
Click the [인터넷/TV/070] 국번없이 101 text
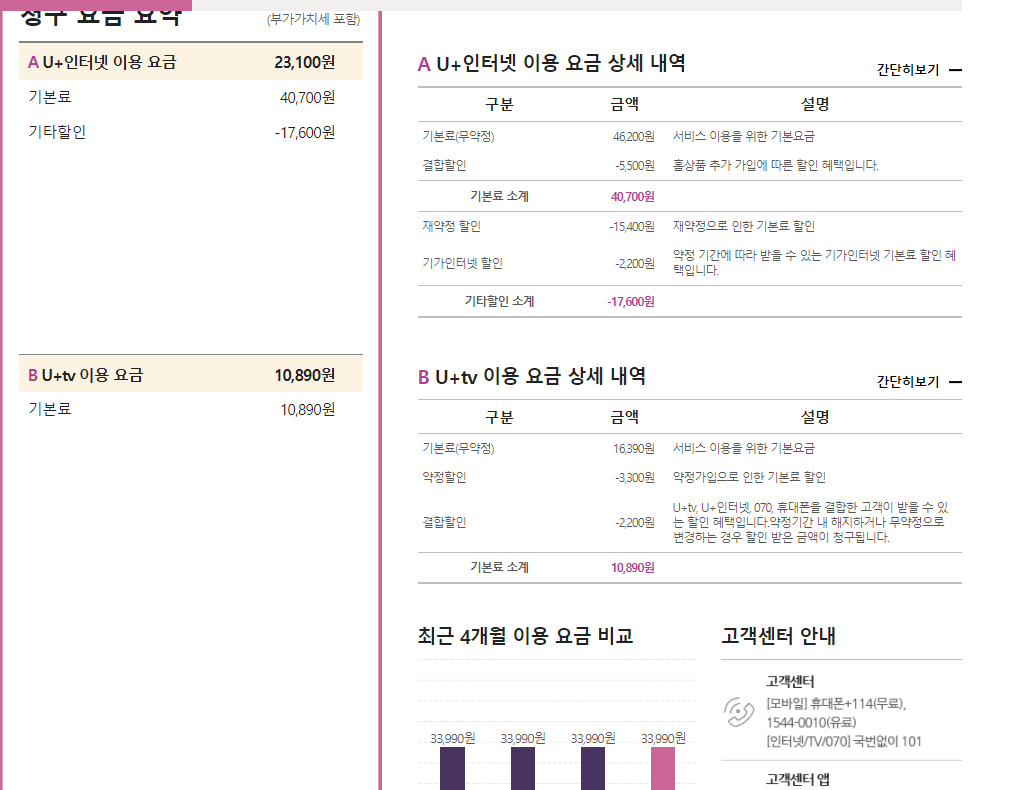coord(845,741)
